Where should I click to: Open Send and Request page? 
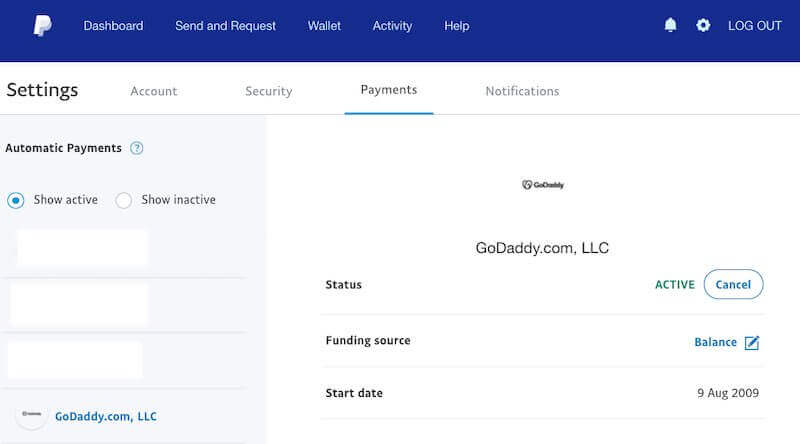pos(225,26)
